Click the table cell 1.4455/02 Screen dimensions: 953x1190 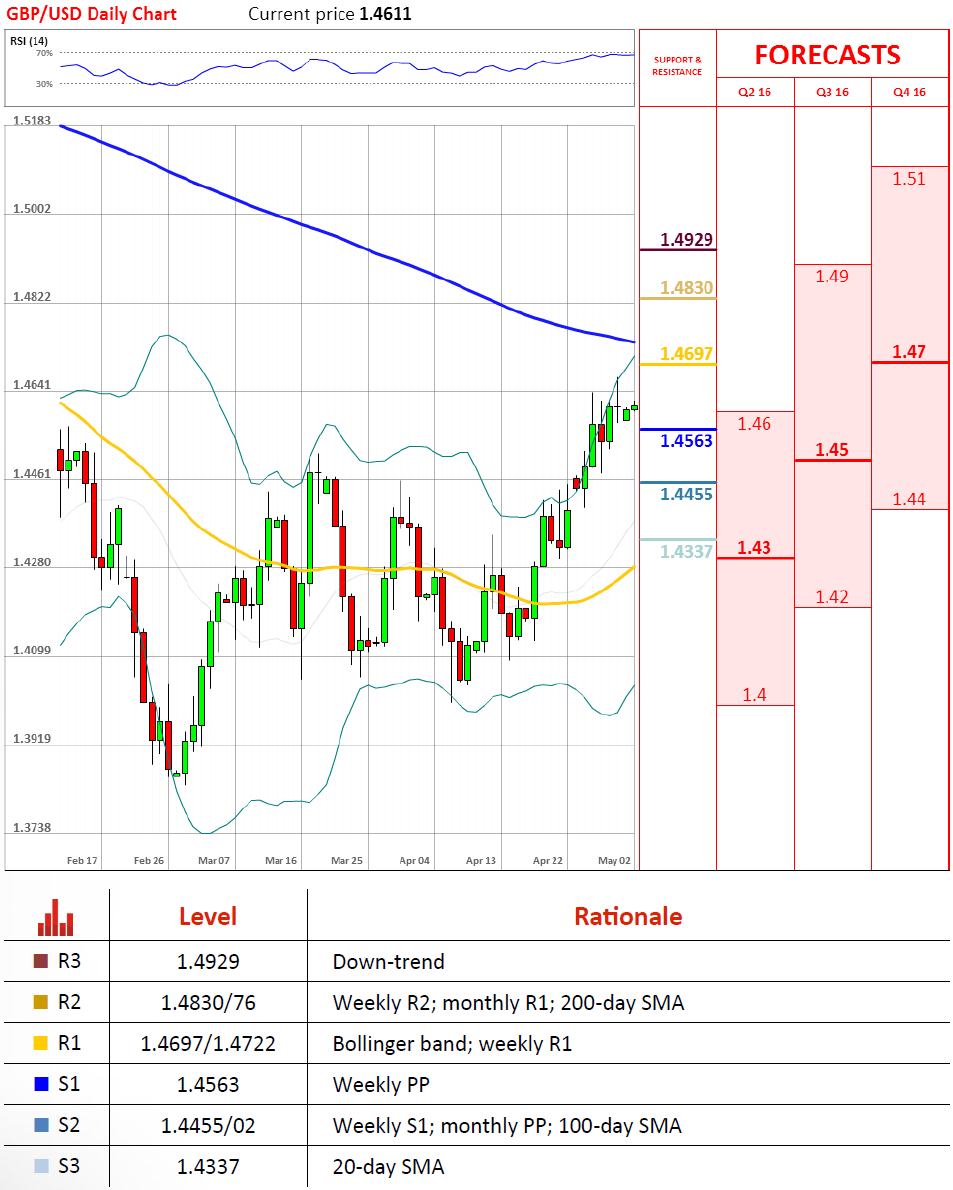[x=208, y=1126]
